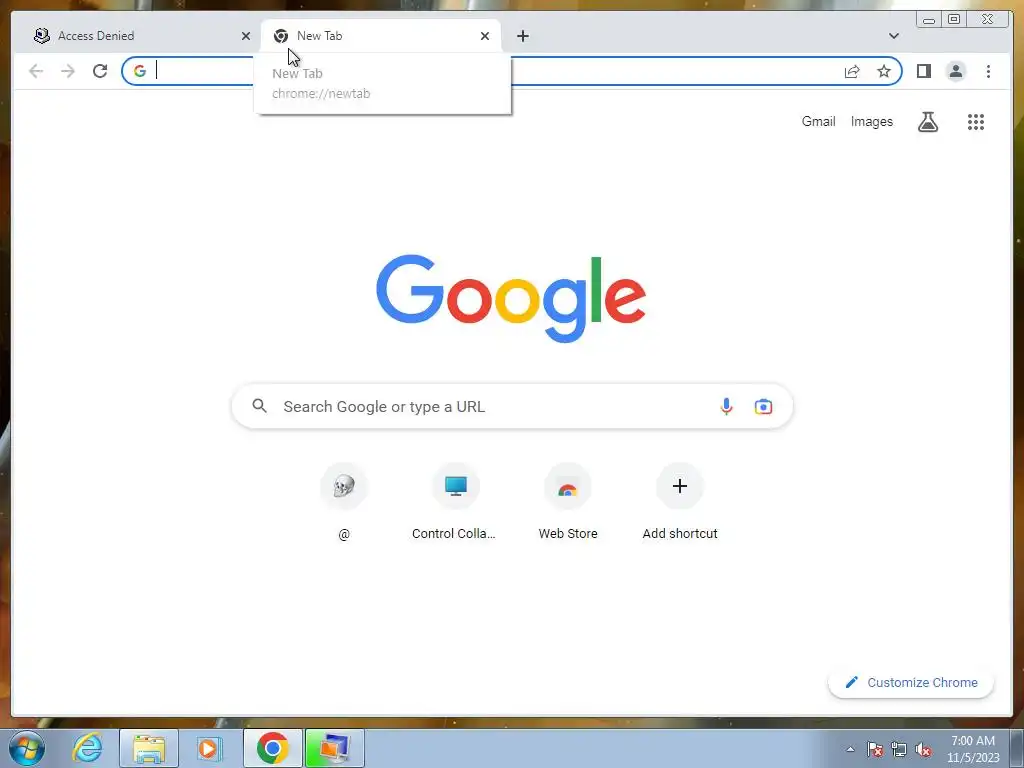Show hidden tray icons arrow
This screenshot has width=1024, height=768.
pos(850,749)
